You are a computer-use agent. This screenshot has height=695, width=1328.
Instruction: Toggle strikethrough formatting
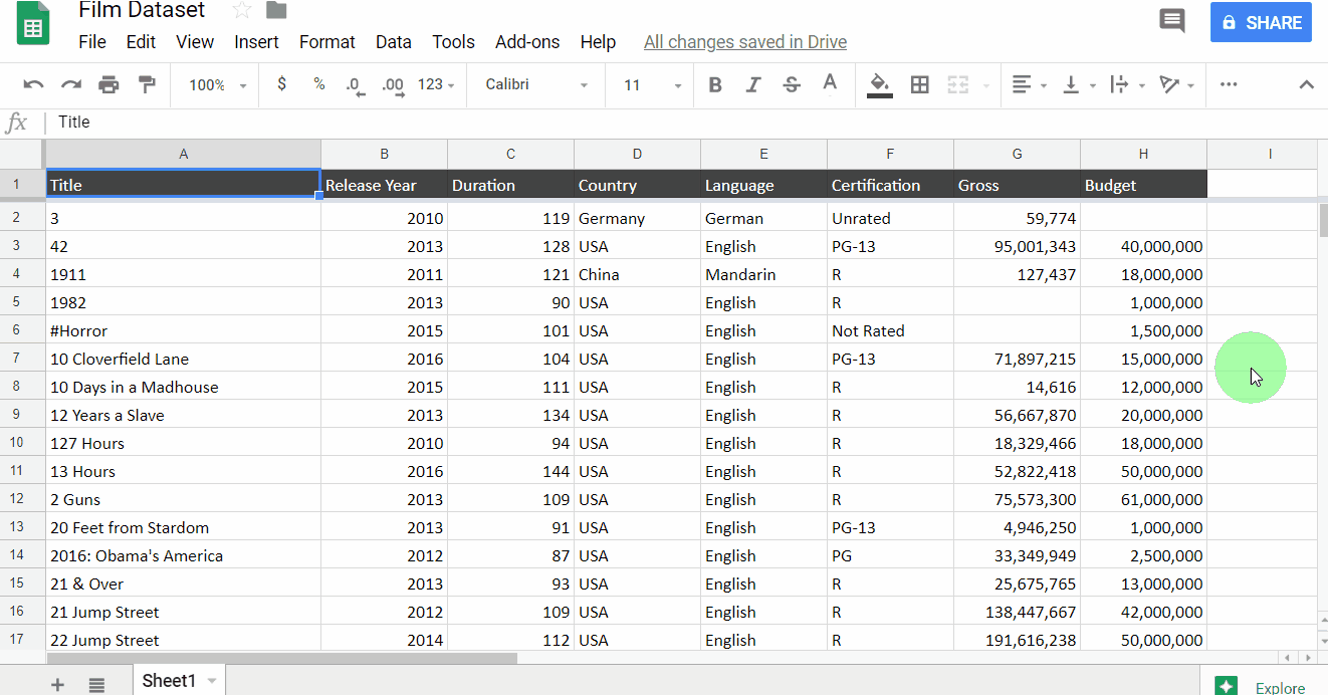pyautogui.click(x=791, y=85)
